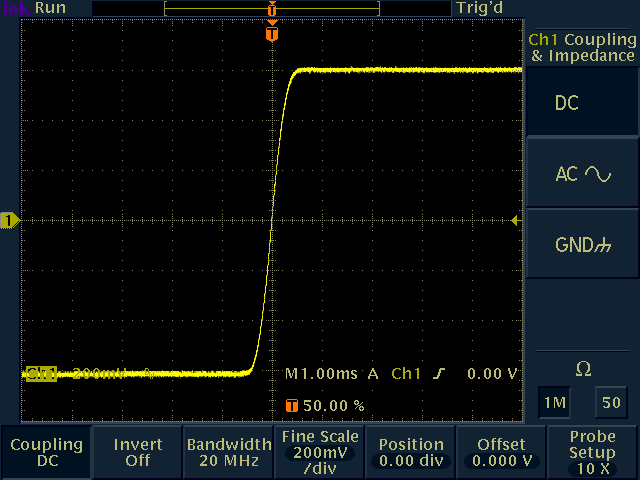The image size is (640, 480).
Task: Click the trigger level arrow on right edge
Action: point(516,220)
